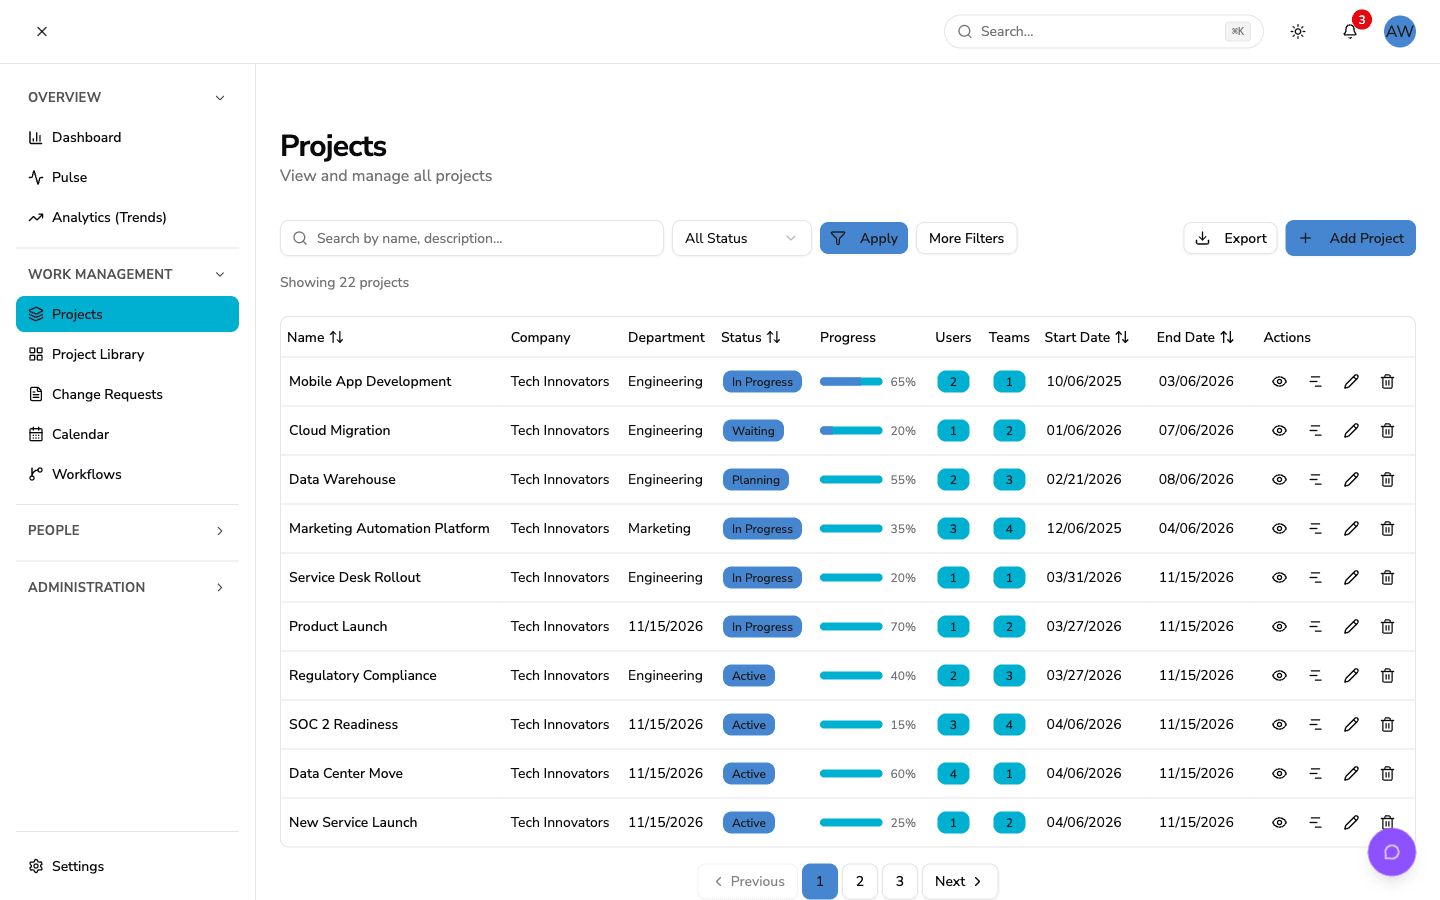1440x900 pixels.
Task: Click the Mobile App Development 65% progress bar
Action: (851, 381)
